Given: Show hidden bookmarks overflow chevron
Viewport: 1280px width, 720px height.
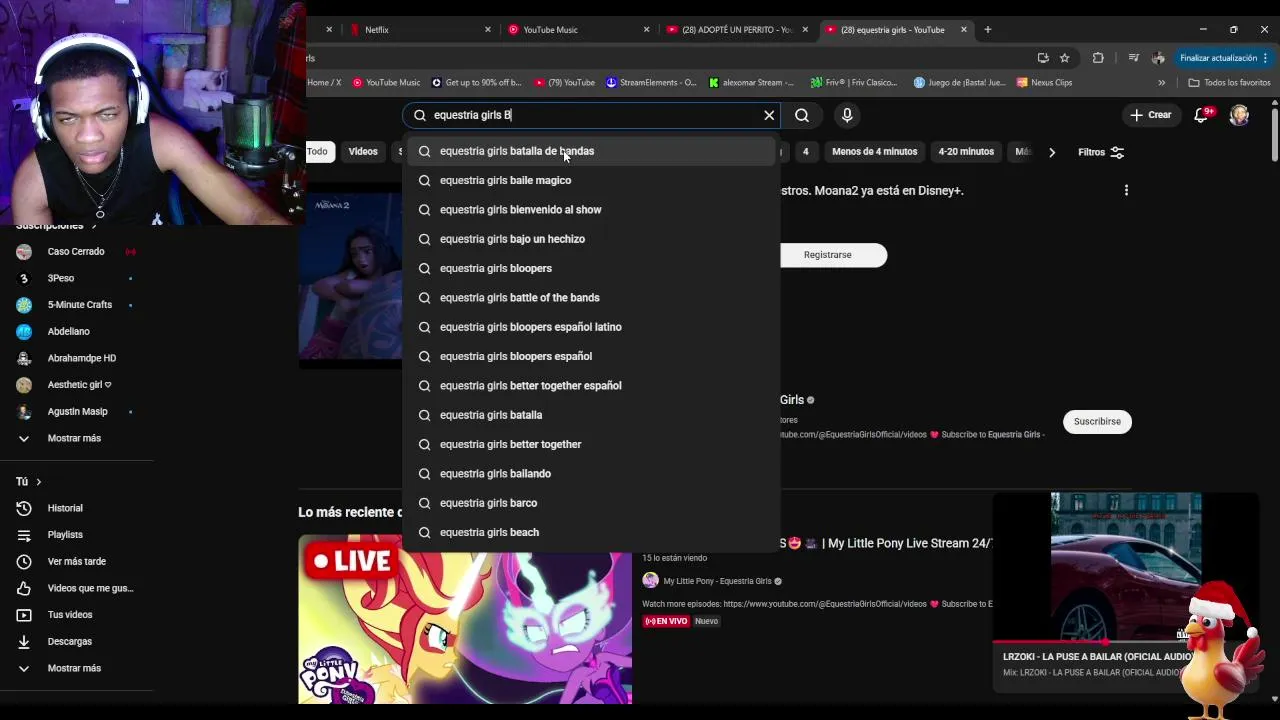Looking at the screenshot, I should 1161,83.
